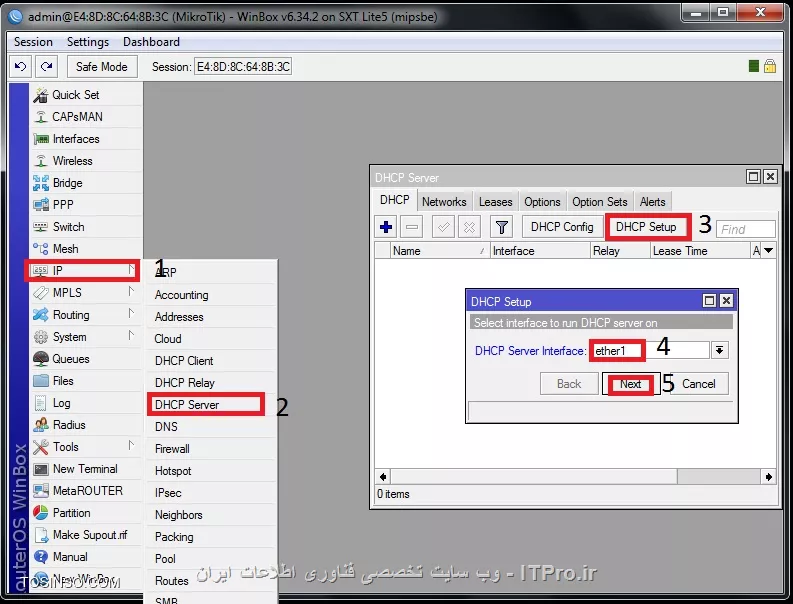Select DHCP Relay in IP submenu
The height and width of the screenshot is (604, 793).
point(210,383)
